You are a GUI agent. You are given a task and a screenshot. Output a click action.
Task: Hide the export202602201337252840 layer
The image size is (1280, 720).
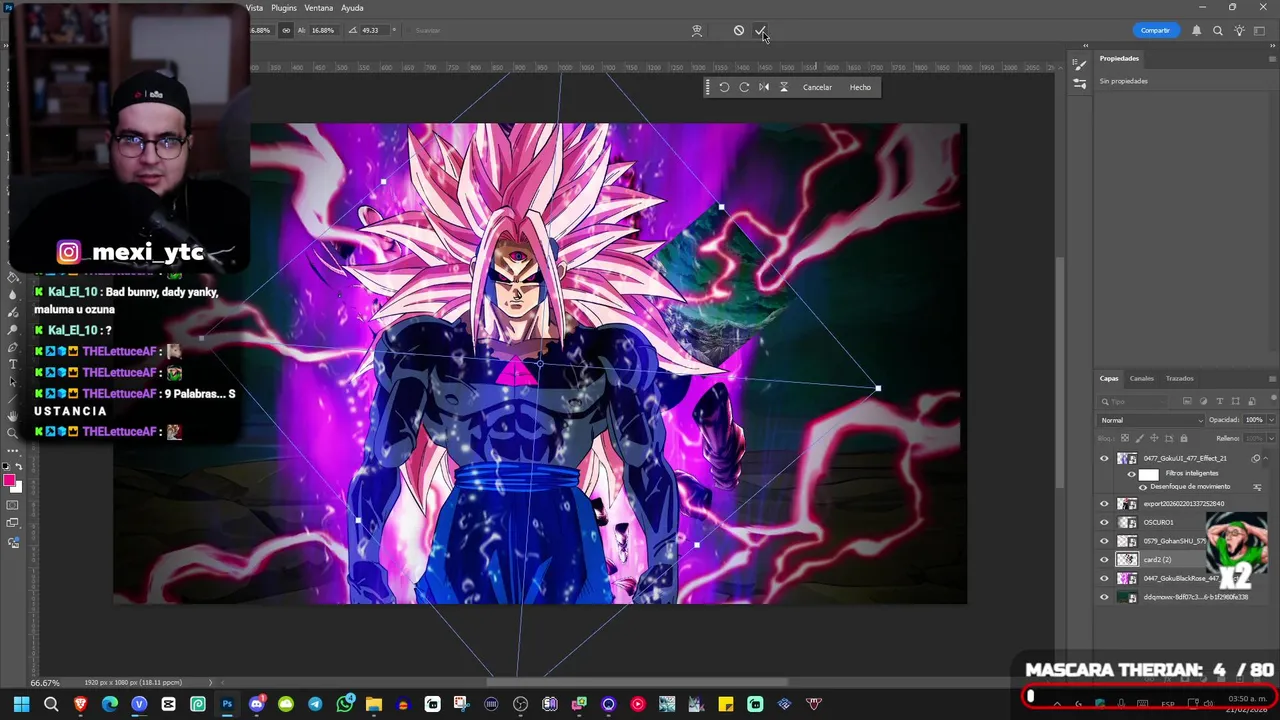tap(1104, 504)
